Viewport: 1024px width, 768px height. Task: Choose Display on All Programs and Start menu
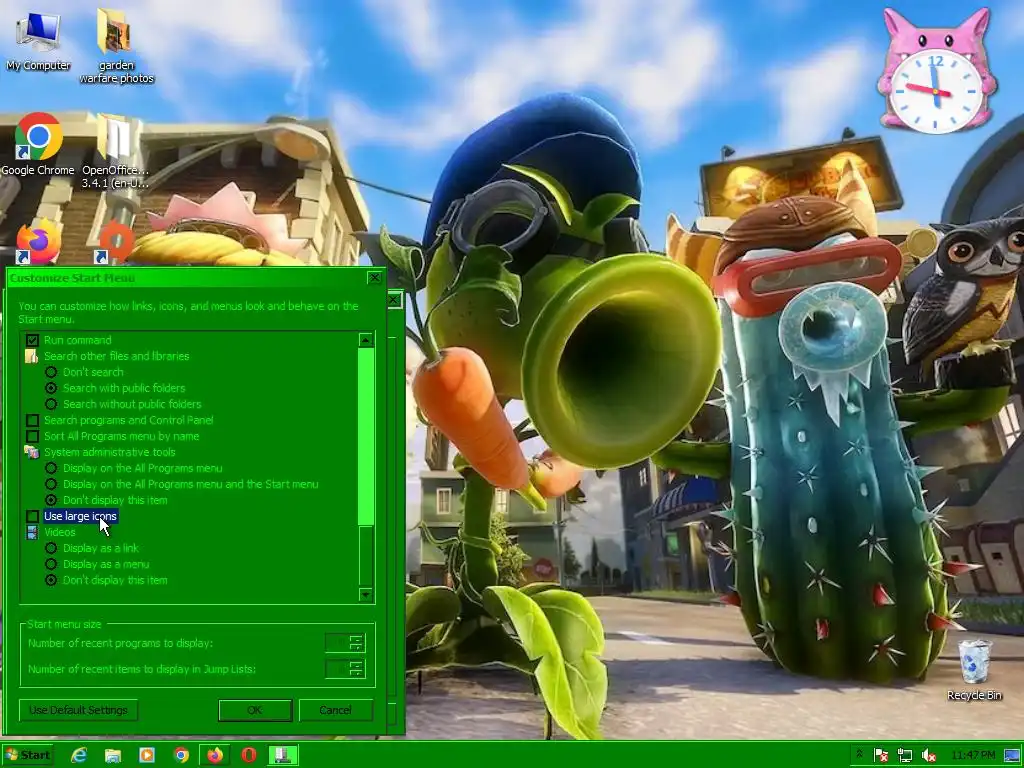click(51, 484)
